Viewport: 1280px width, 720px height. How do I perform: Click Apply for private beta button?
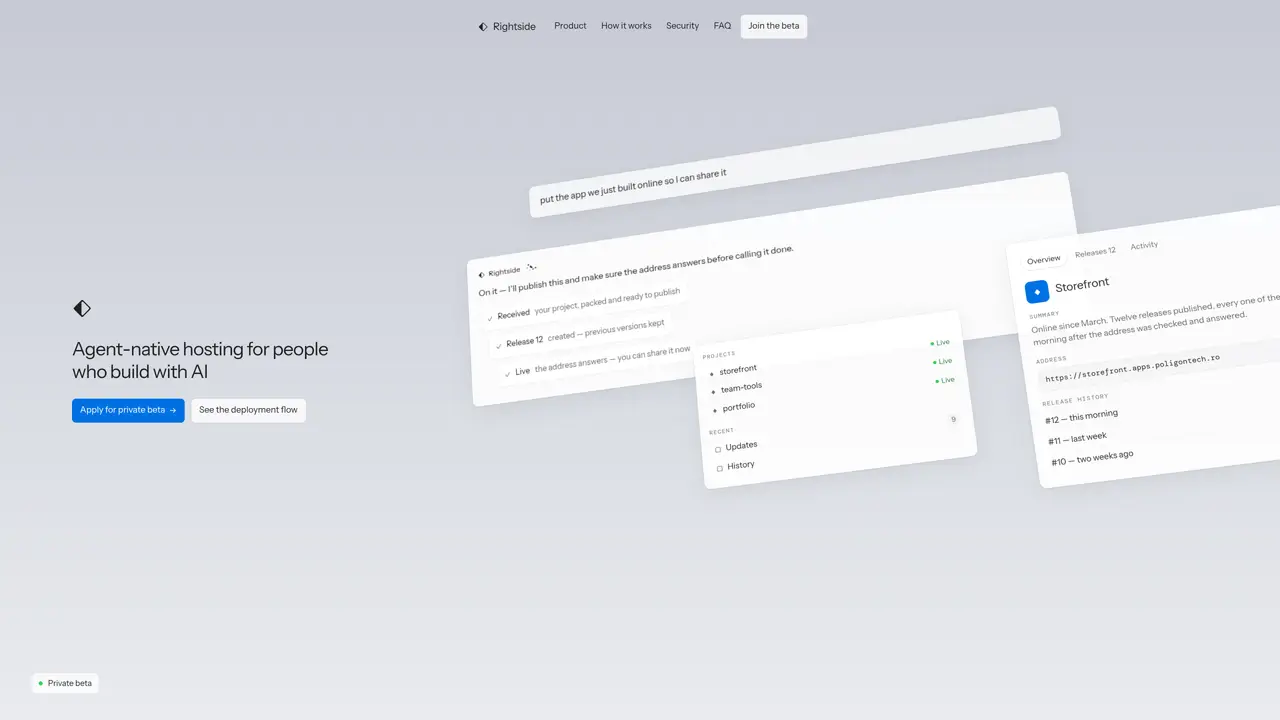click(x=128, y=410)
